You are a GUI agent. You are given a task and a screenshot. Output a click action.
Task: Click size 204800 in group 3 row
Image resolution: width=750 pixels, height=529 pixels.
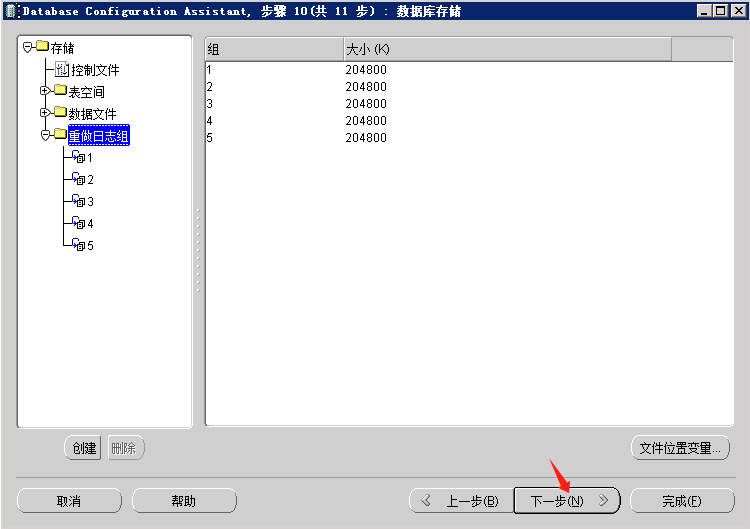[x=366, y=104]
